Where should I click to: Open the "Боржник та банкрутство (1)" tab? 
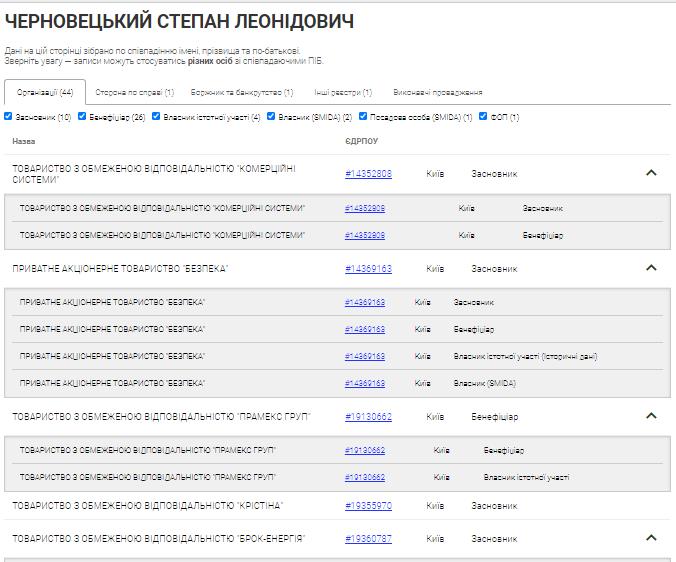(242, 92)
